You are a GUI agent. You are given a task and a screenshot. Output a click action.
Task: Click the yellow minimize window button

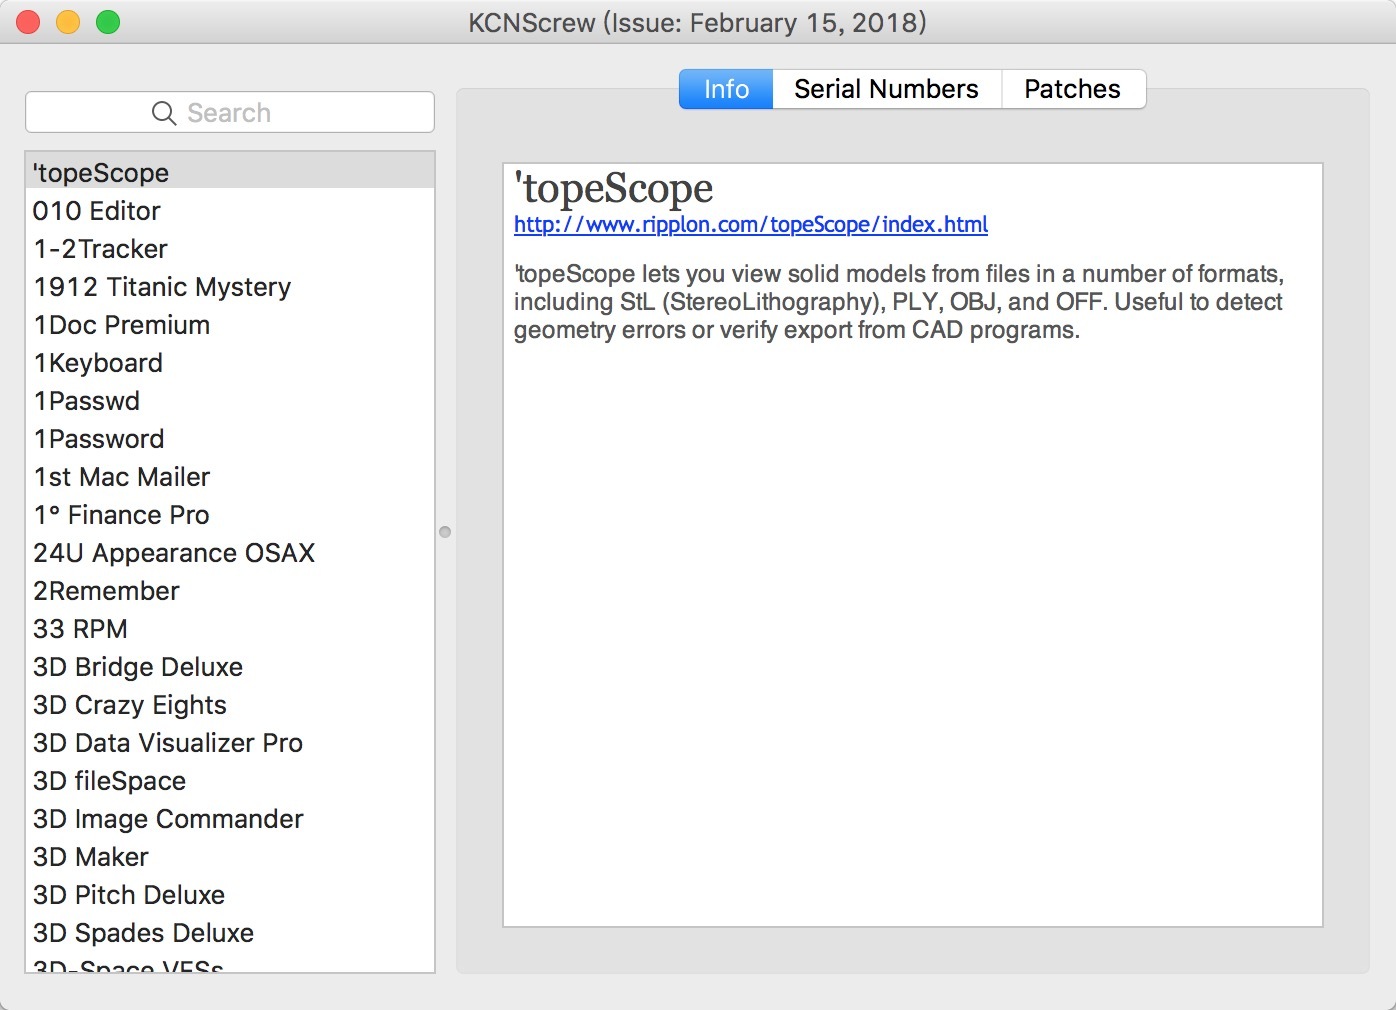(68, 22)
